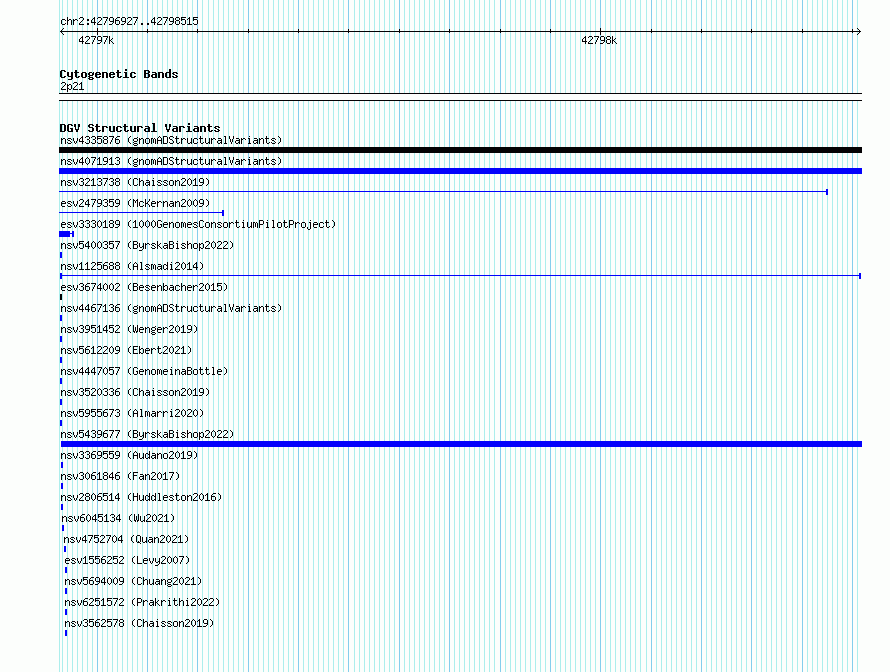Click the thick blue nsv5439677 bar
Viewport: 890px width, 672px height.
pyautogui.click(x=461, y=444)
